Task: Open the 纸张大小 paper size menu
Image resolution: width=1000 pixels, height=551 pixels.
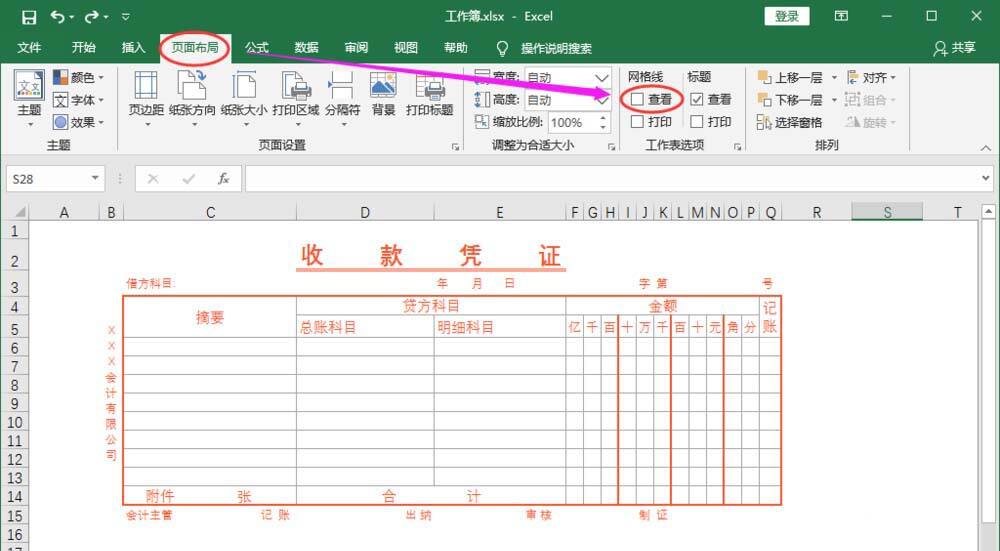Action: (x=244, y=98)
